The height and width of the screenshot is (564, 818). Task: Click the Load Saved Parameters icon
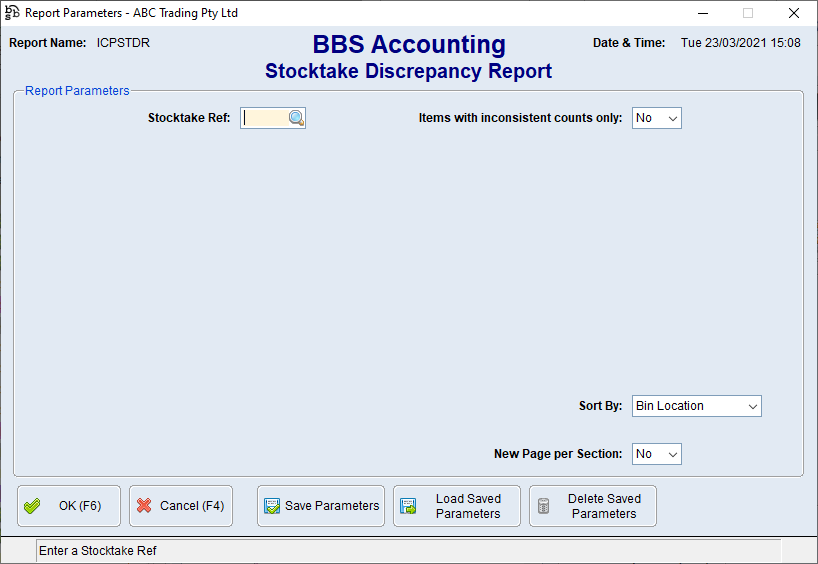[408, 506]
